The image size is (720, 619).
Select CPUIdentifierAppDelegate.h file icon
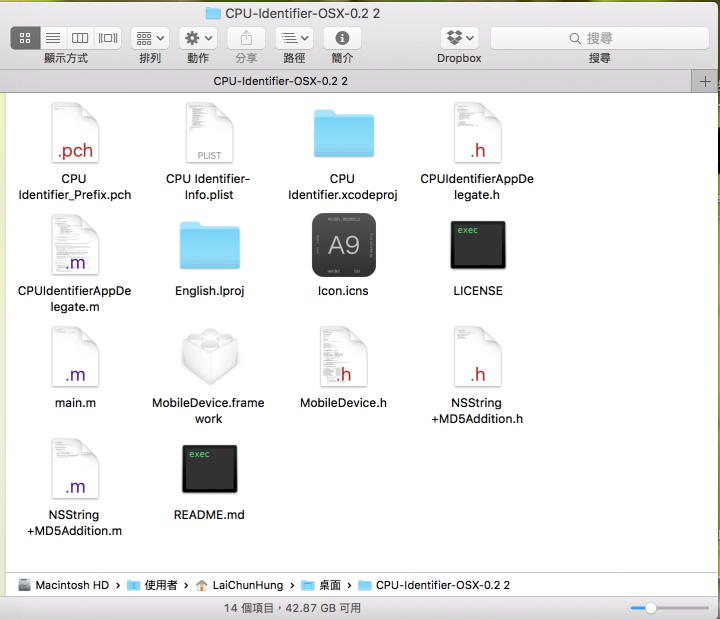[x=478, y=133]
